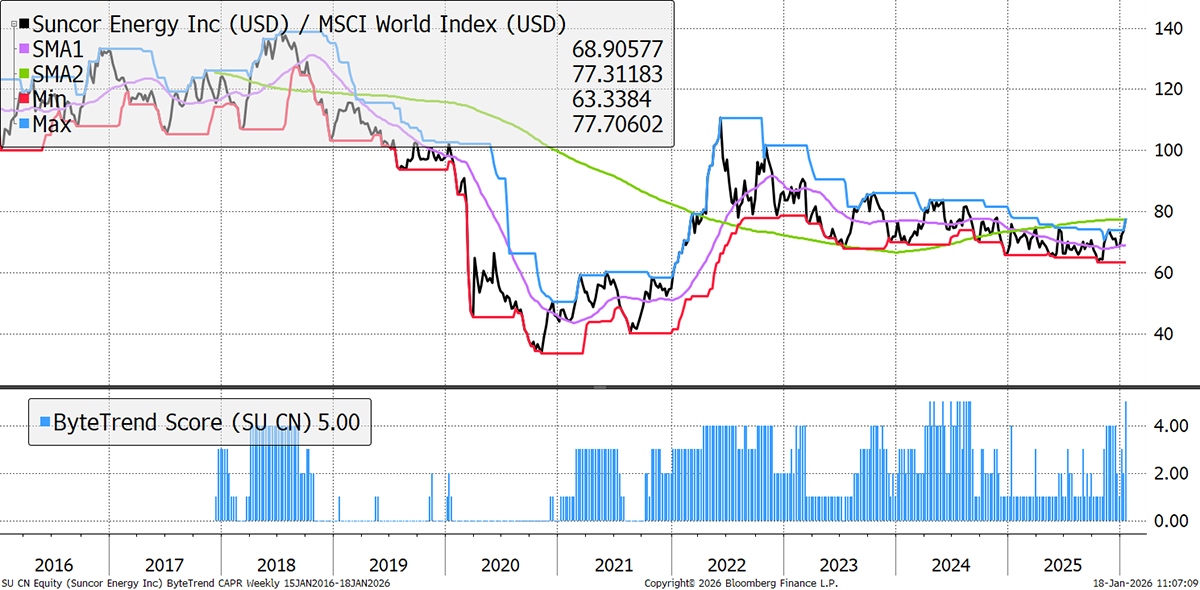The image size is (1200, 590).
Task: Click the 2023 year label on time axis
Action: pos(837,564)
